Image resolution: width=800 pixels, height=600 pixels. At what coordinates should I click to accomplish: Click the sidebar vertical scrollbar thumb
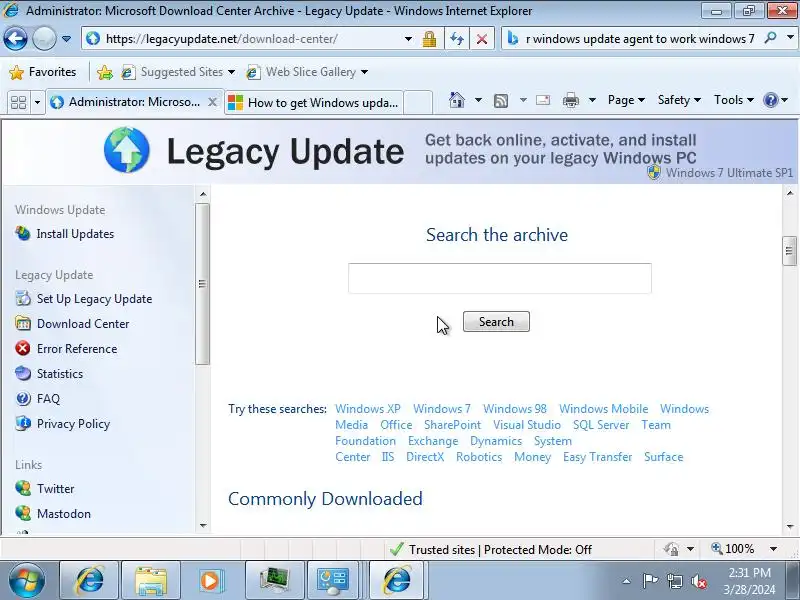(203, 284)
